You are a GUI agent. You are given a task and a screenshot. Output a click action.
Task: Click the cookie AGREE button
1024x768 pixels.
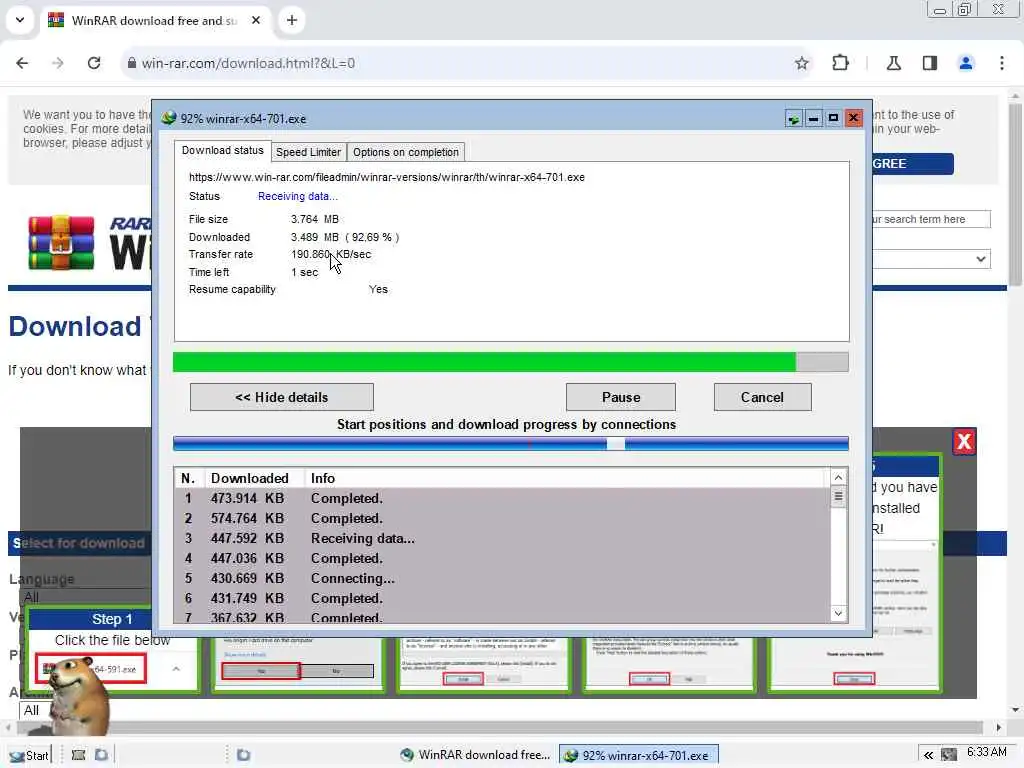[x=913, y=163]
